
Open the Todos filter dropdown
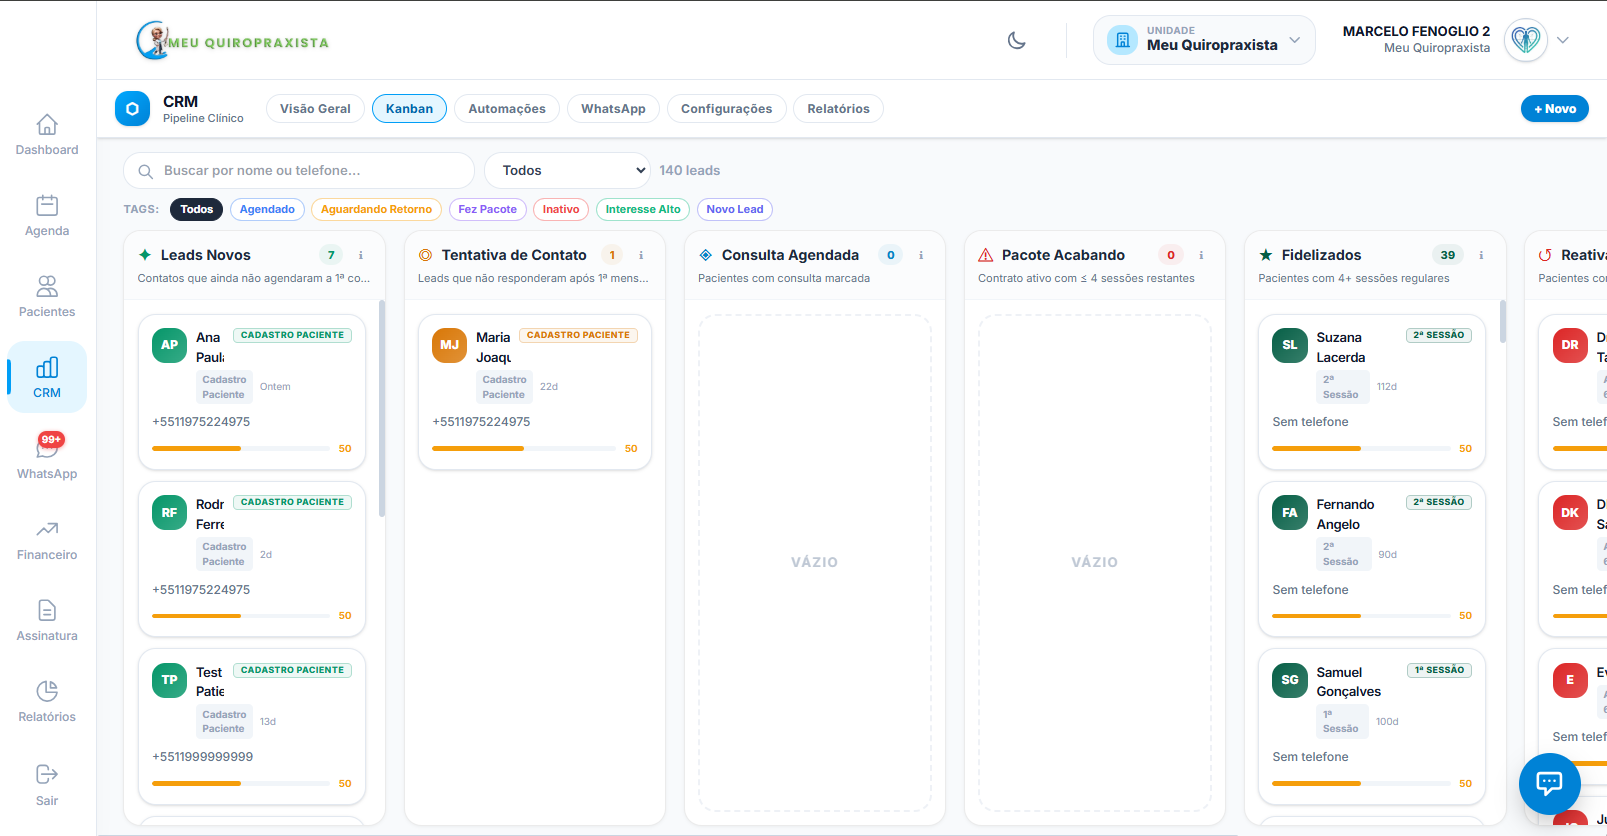coord(567,170)
